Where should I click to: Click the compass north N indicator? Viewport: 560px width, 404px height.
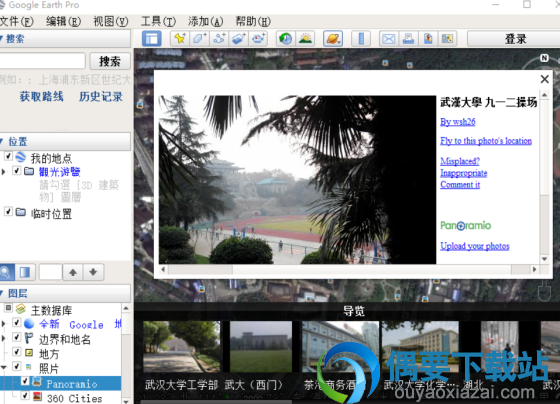click(544, 58)
